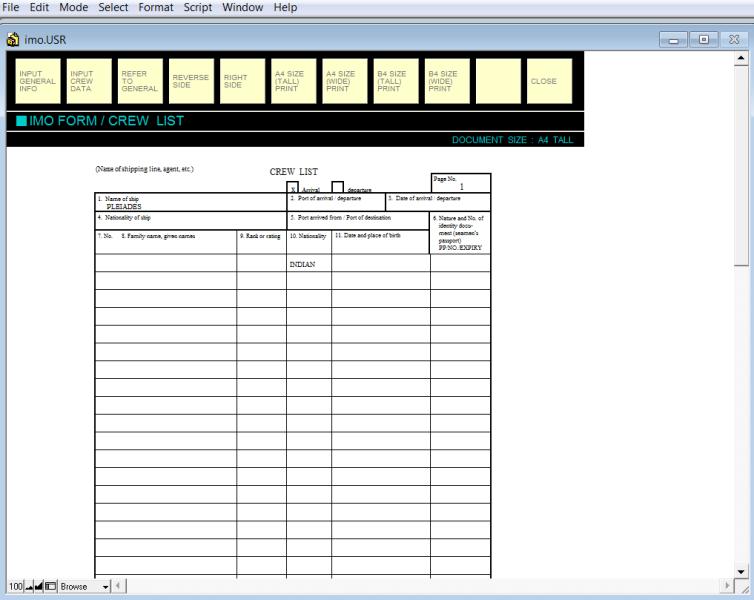The height and width of the screenshot is (600, 754).
Task: Check the departure checkbox
Action: [338, 188]
